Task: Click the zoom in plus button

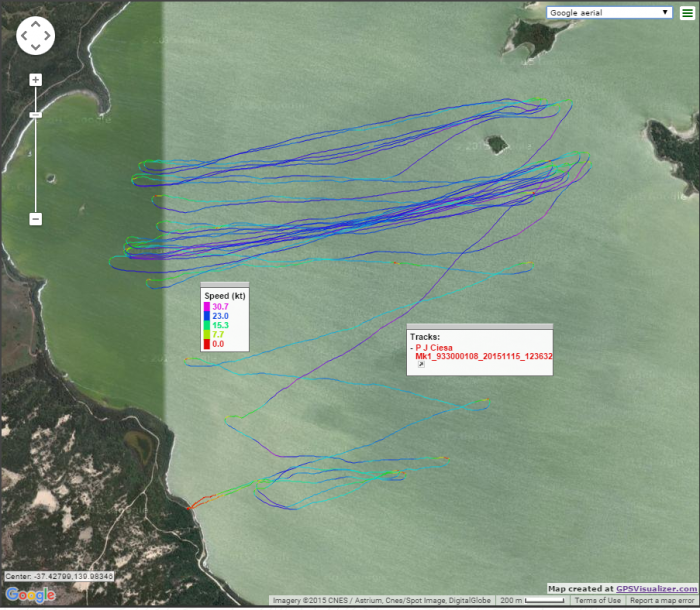Action: (35, 80)
